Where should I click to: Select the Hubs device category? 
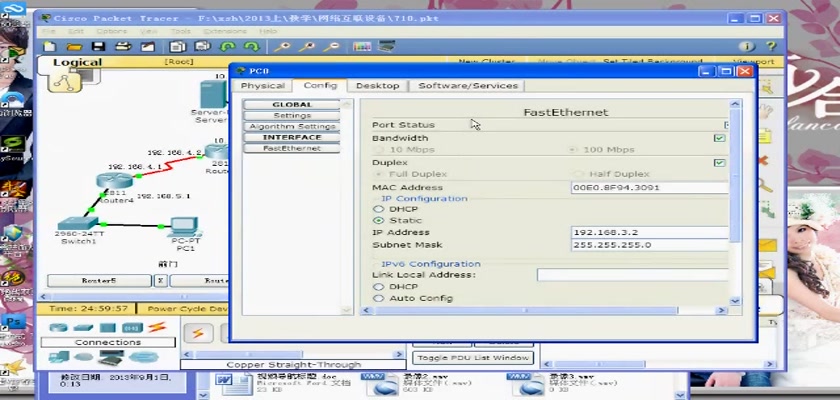click(108, 327)
